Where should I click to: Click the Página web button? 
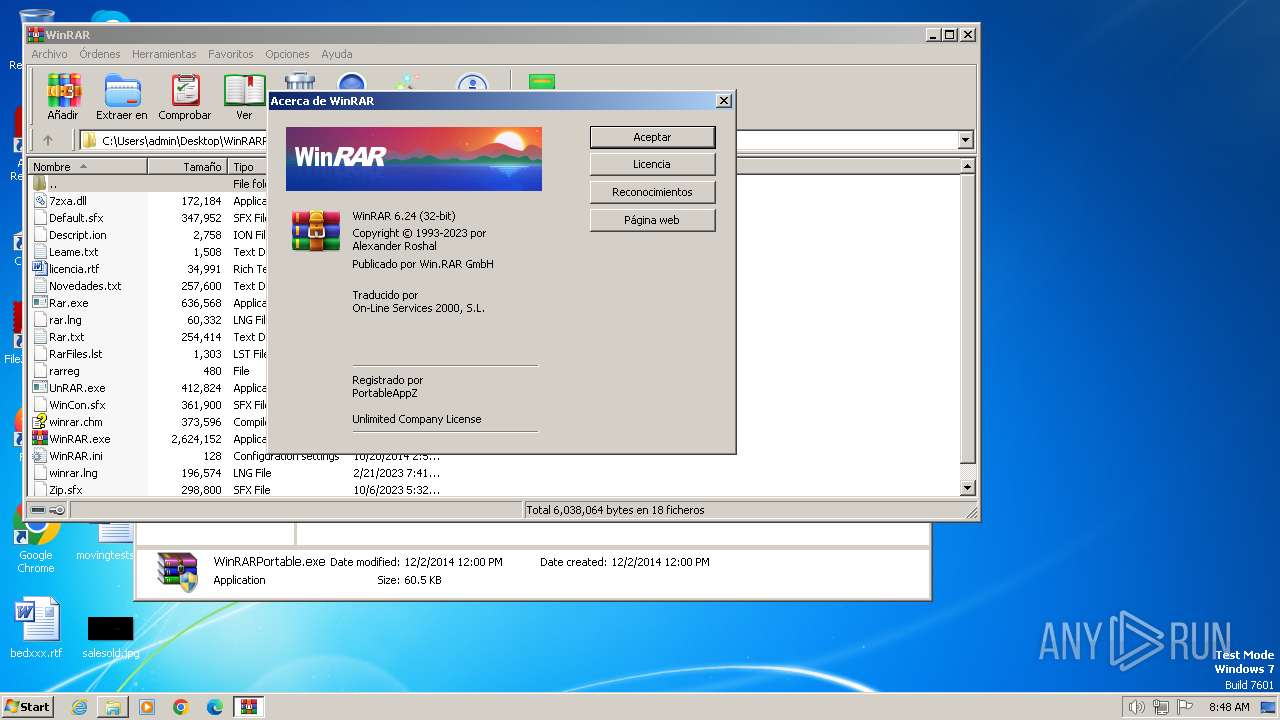tap(652, 220)
